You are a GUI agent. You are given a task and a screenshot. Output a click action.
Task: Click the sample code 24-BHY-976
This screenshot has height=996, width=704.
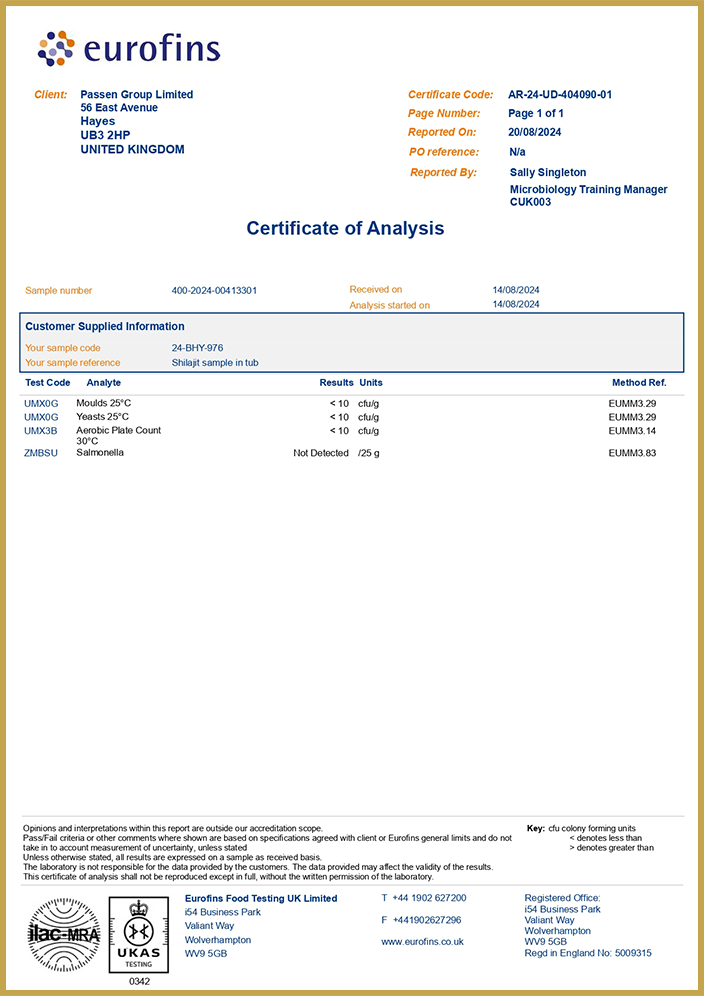(x=197, y=348)
